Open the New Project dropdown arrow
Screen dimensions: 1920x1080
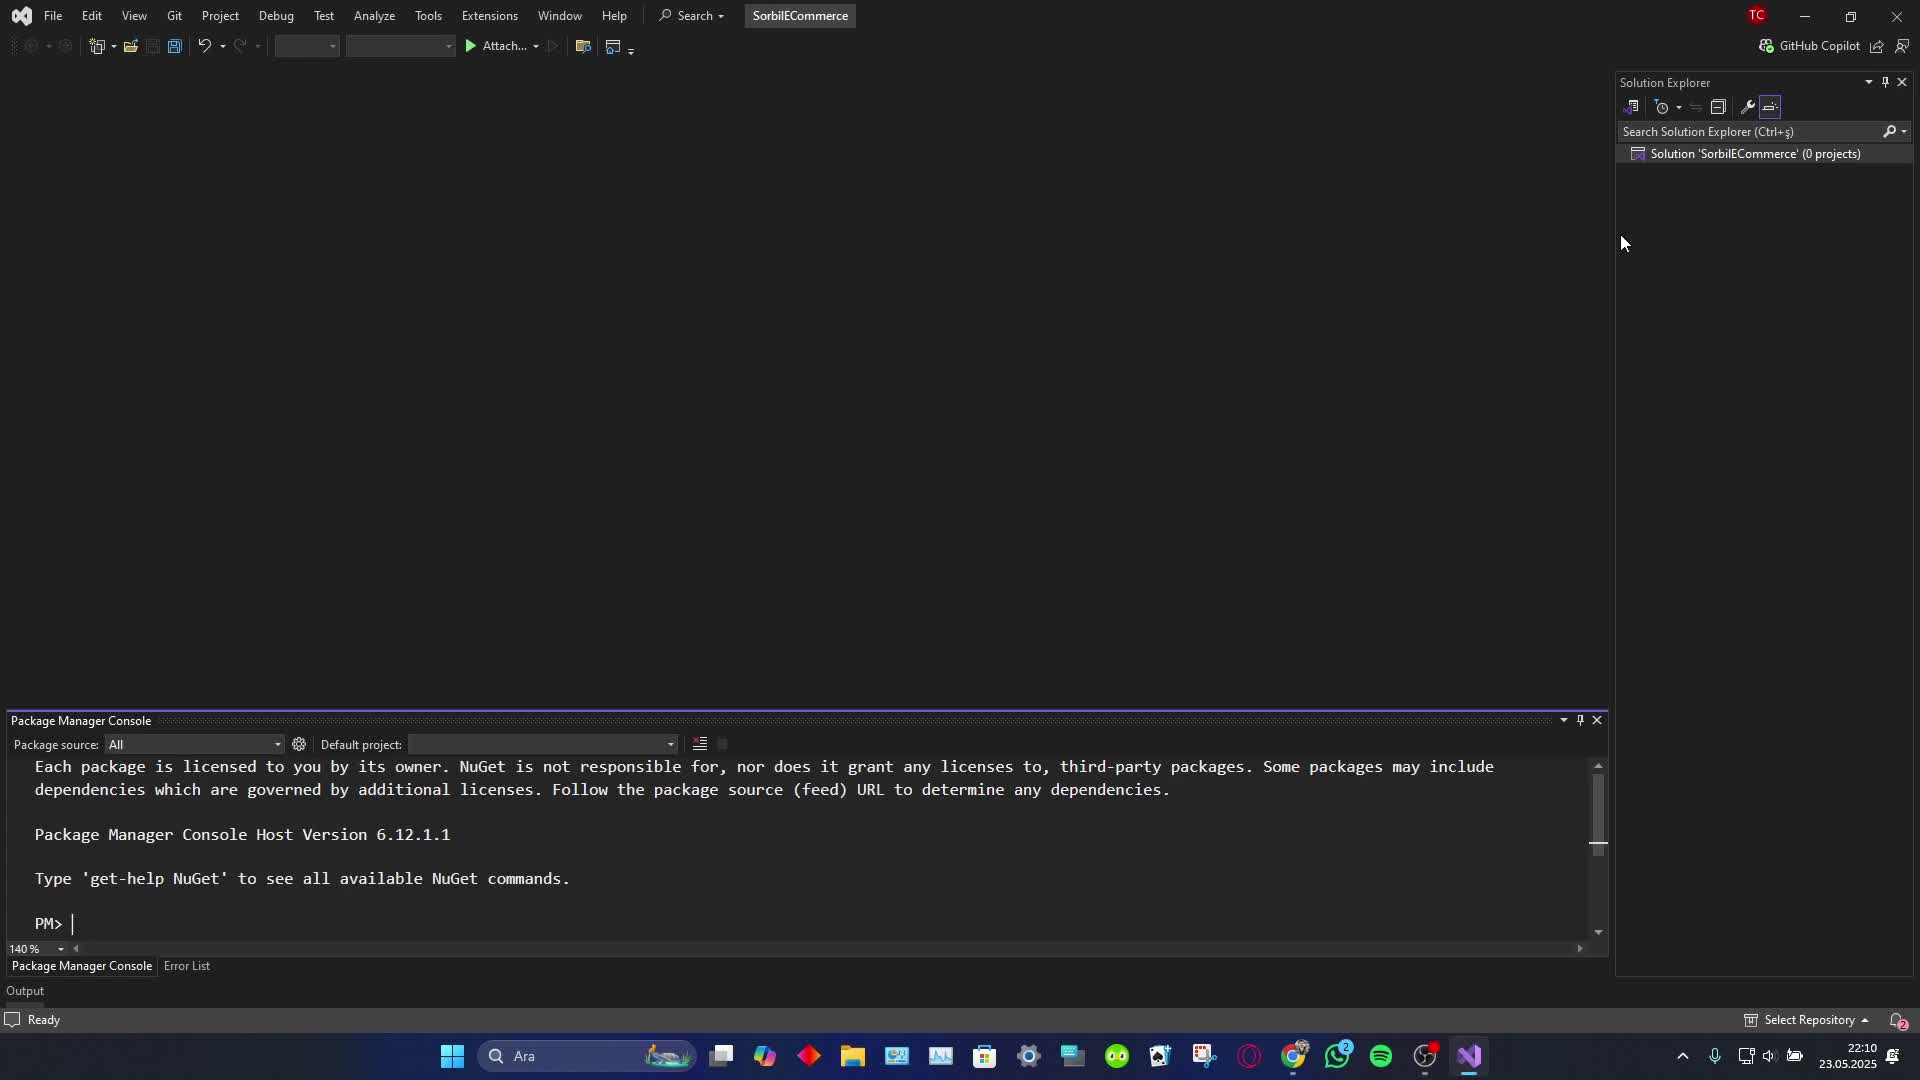pyautogui.click(x=113, y=46)
